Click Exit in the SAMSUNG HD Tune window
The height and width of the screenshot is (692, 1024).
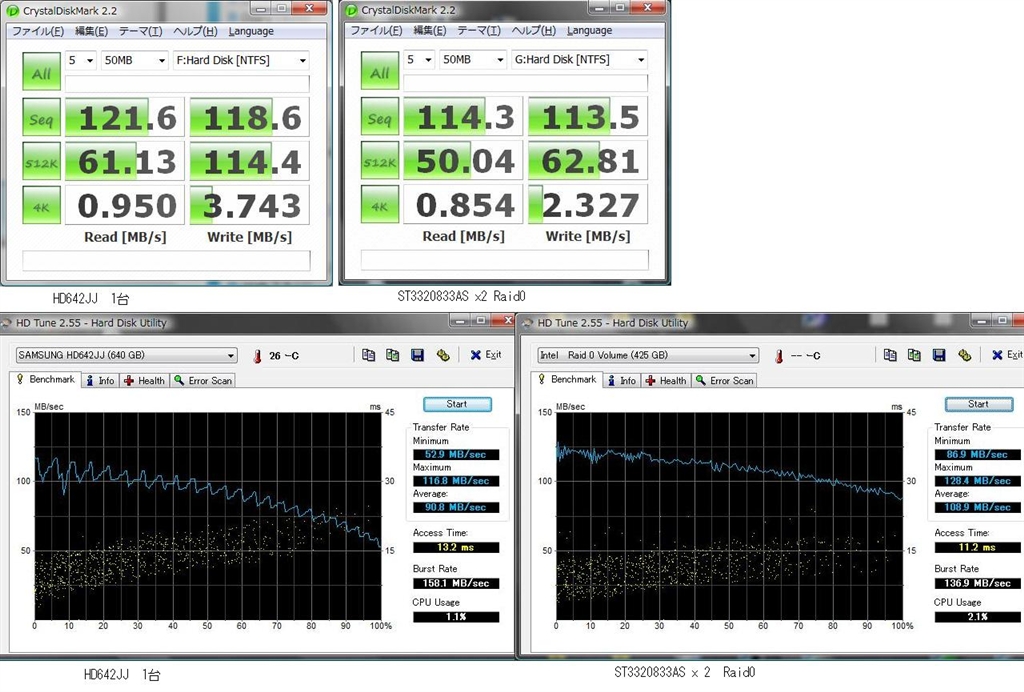(x=486, y=354)
